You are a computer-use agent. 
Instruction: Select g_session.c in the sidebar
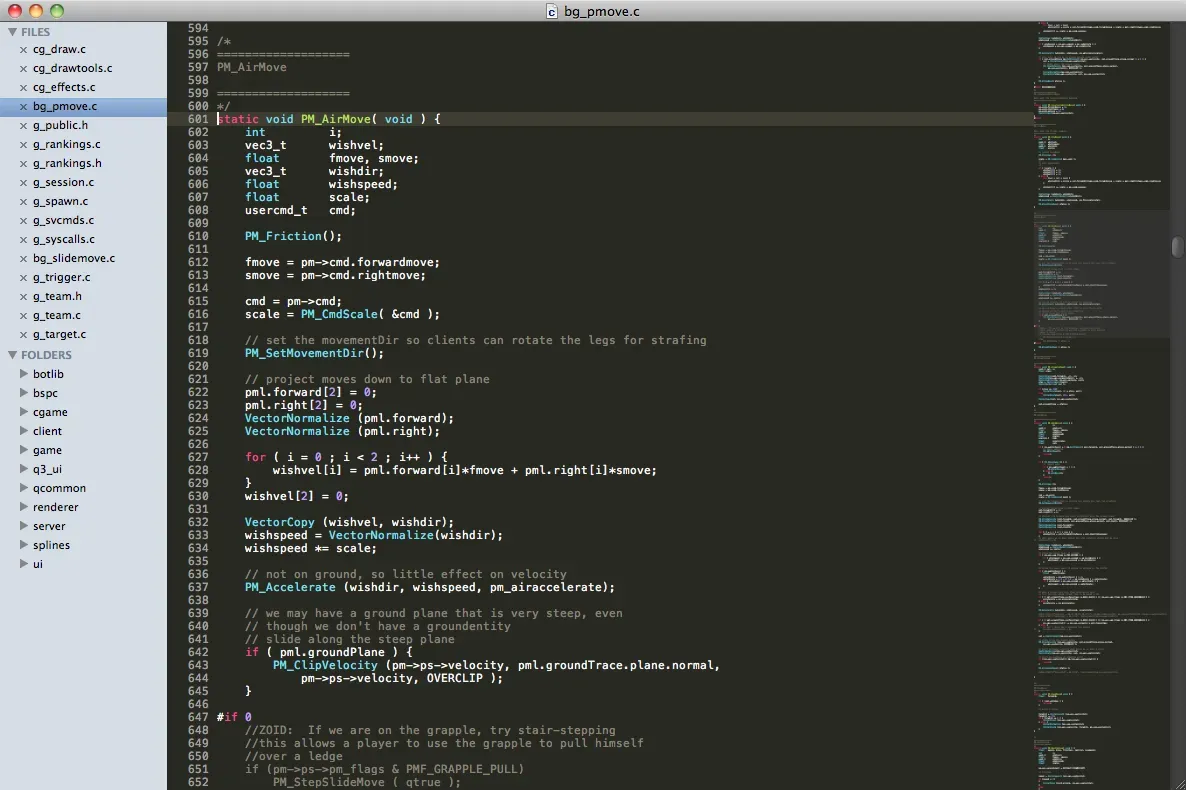(x=64, y=182)
